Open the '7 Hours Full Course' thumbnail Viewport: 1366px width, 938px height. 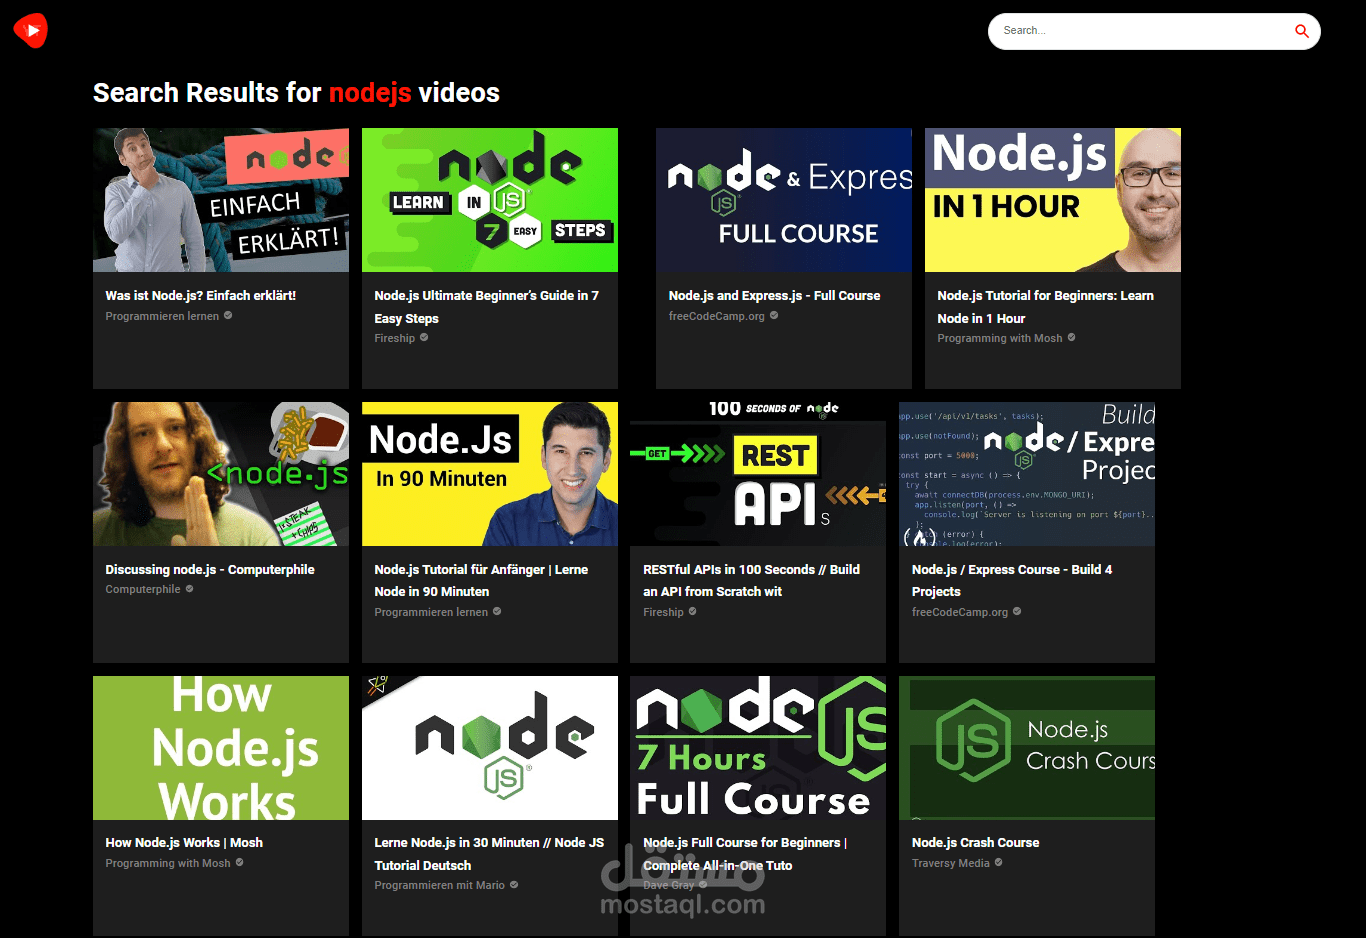[758, 748]
